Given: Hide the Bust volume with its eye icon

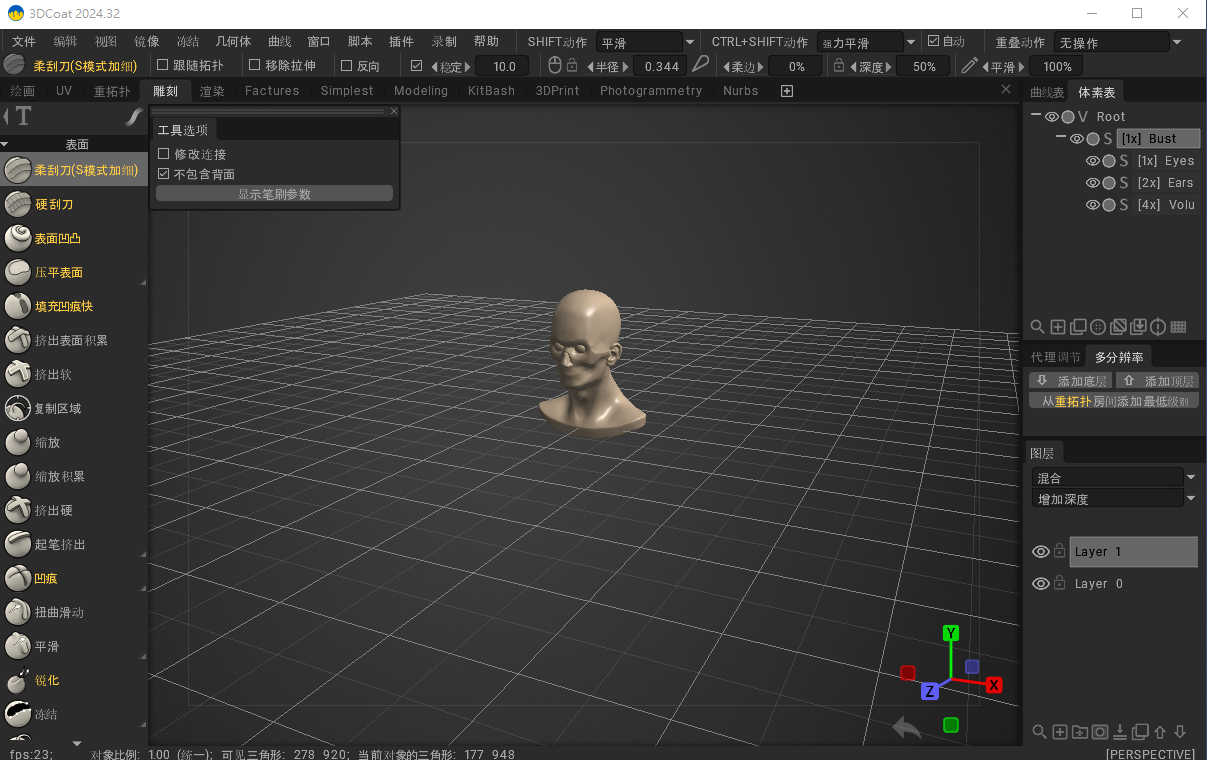Looking at the screenshot, I should click(x=1077, y=139).
